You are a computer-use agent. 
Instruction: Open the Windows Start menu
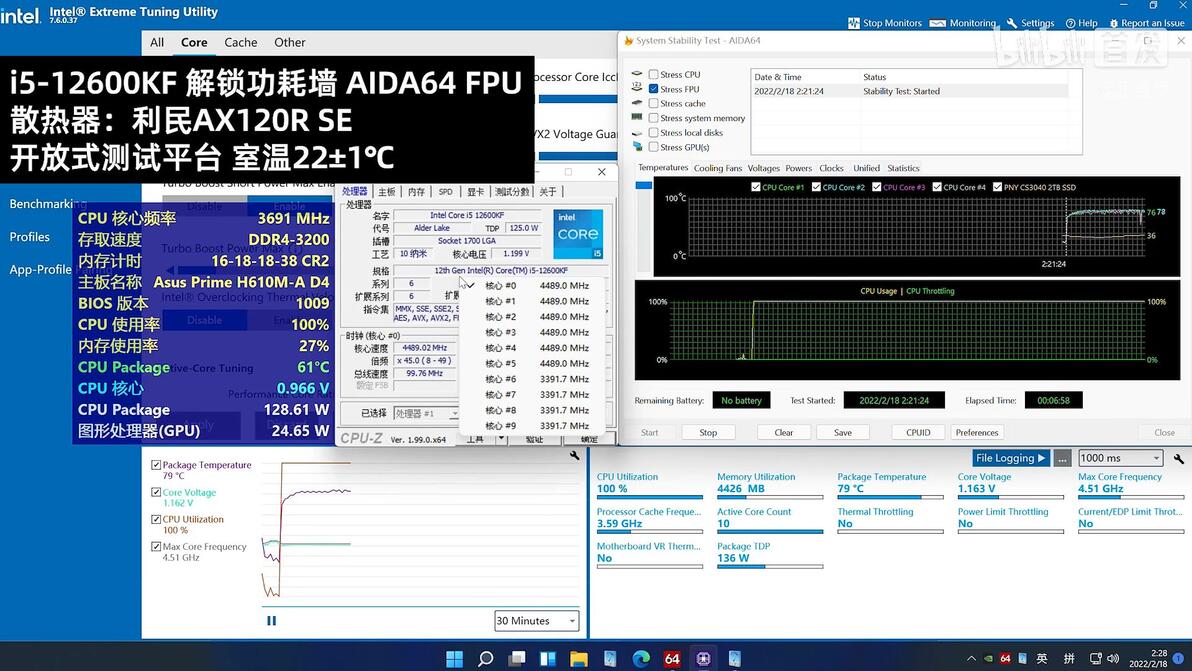click(x=455, y=659)
